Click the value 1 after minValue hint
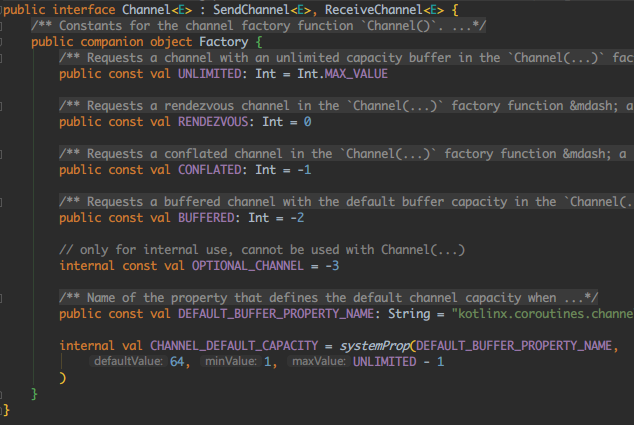 click(x=267, y=362)
